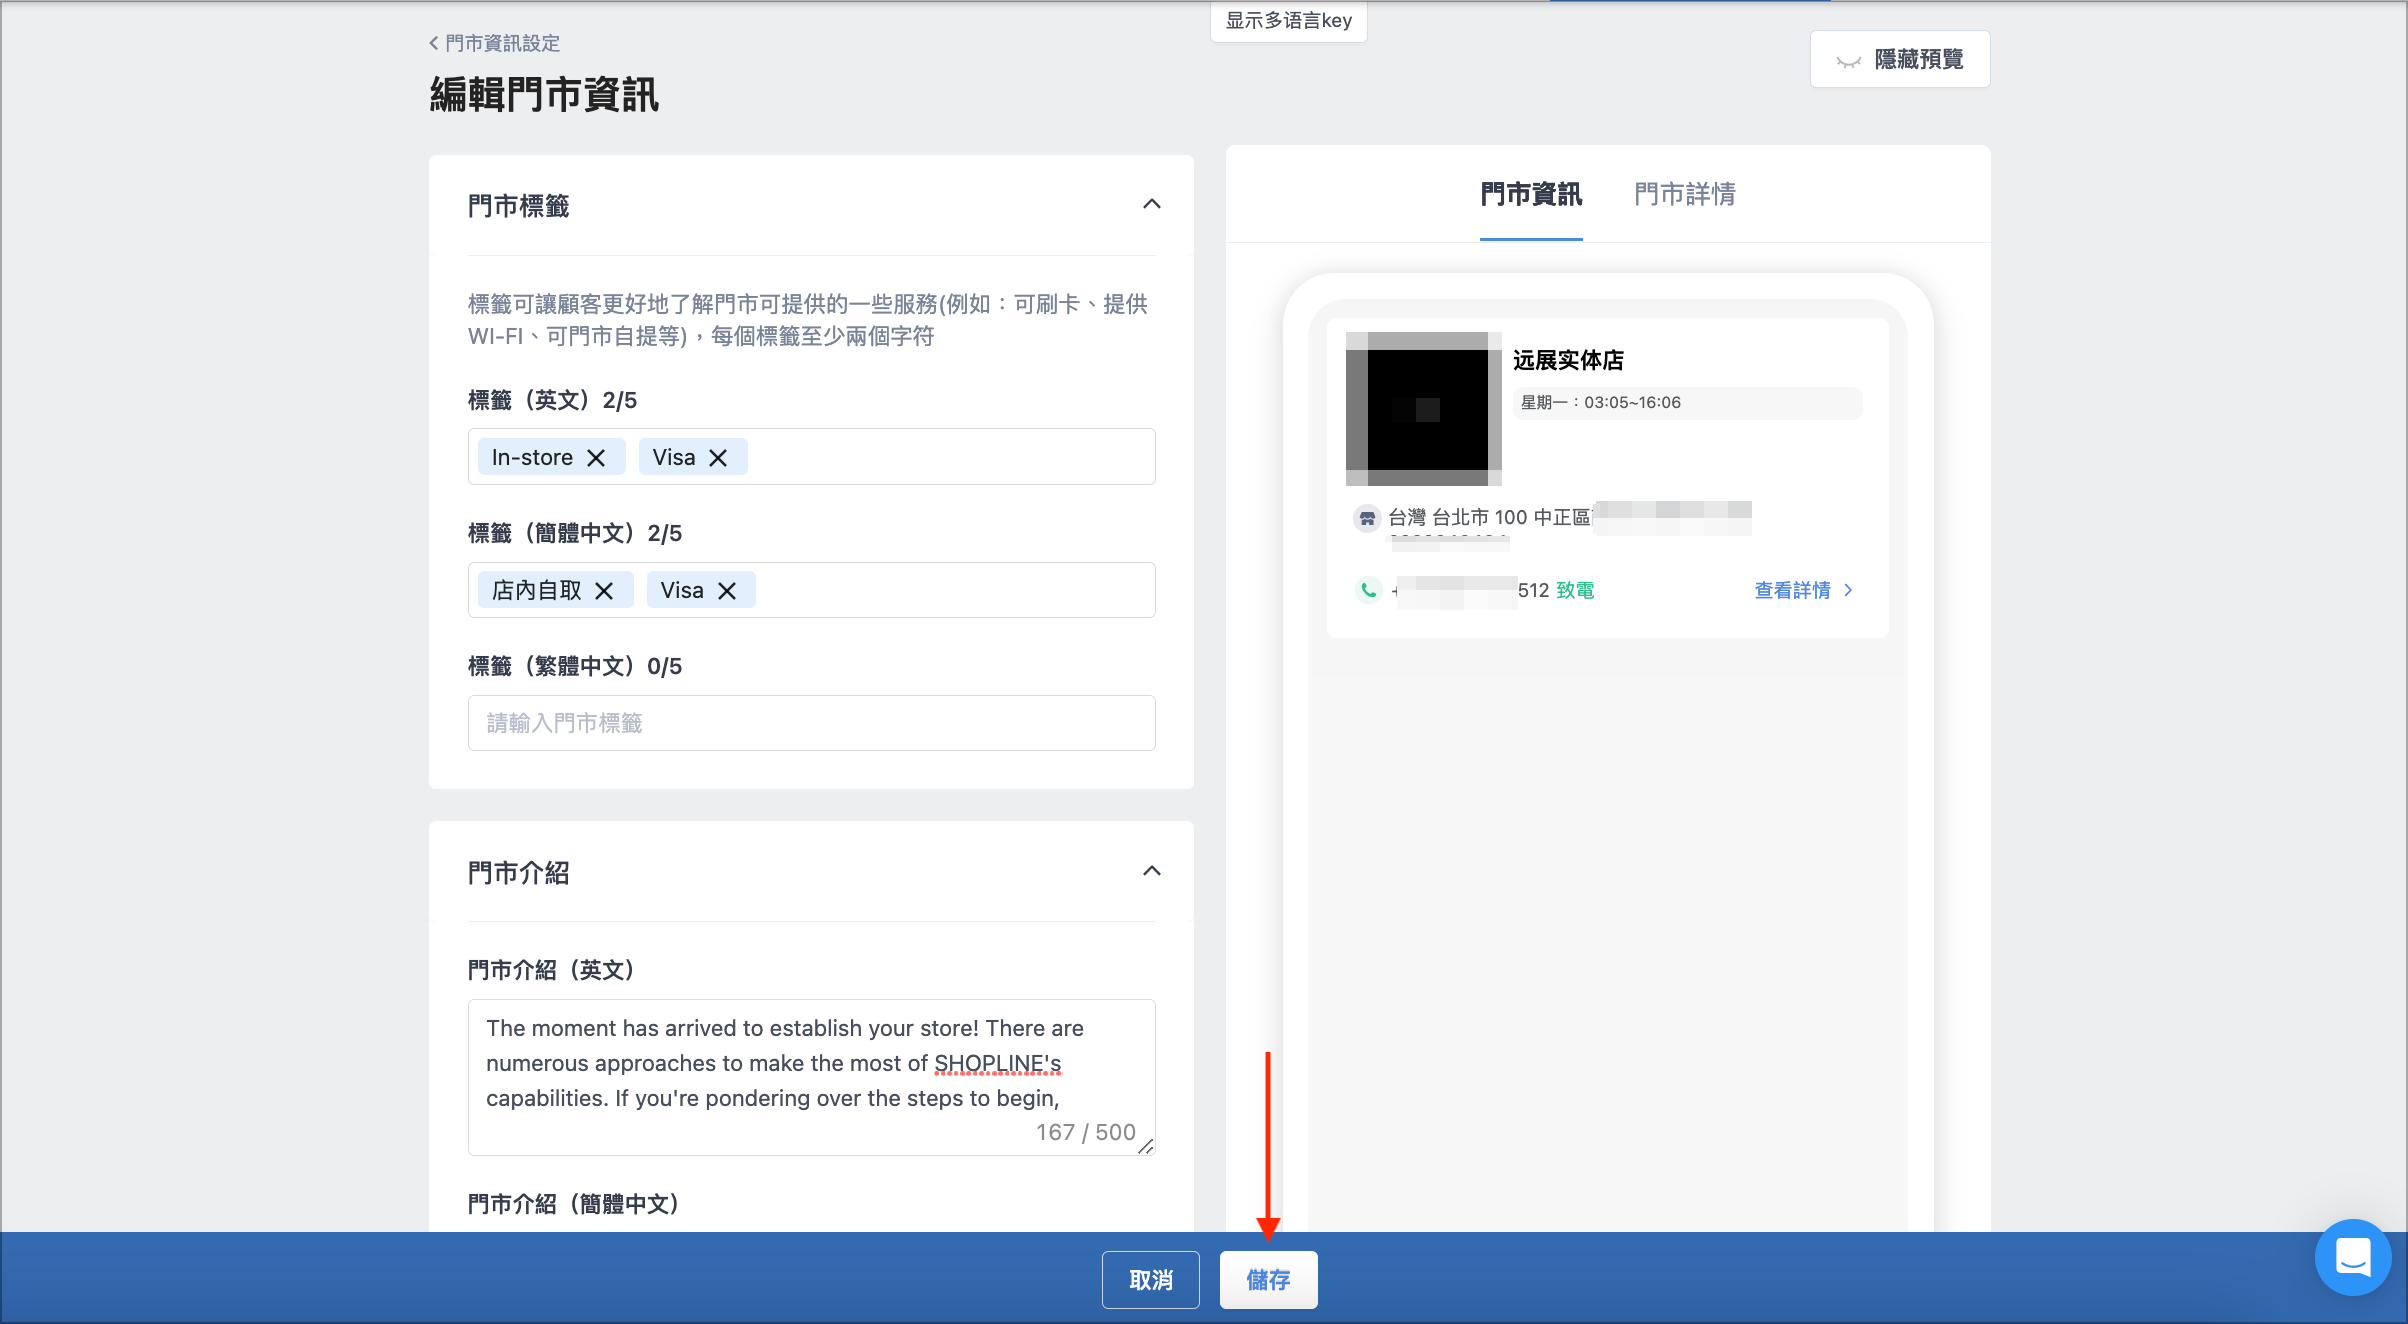Click the store address icon in preview

coord(1367,518)
